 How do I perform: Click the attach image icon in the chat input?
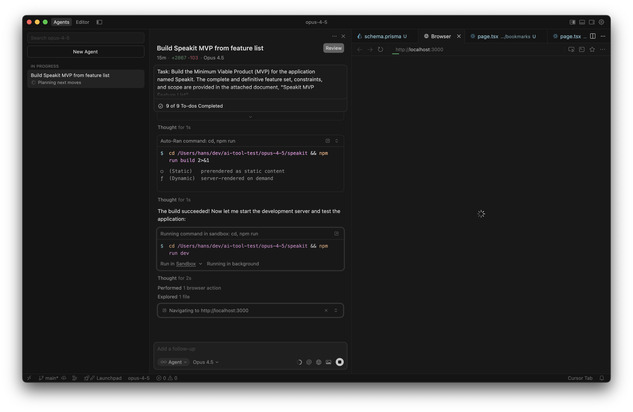point(329,362)
